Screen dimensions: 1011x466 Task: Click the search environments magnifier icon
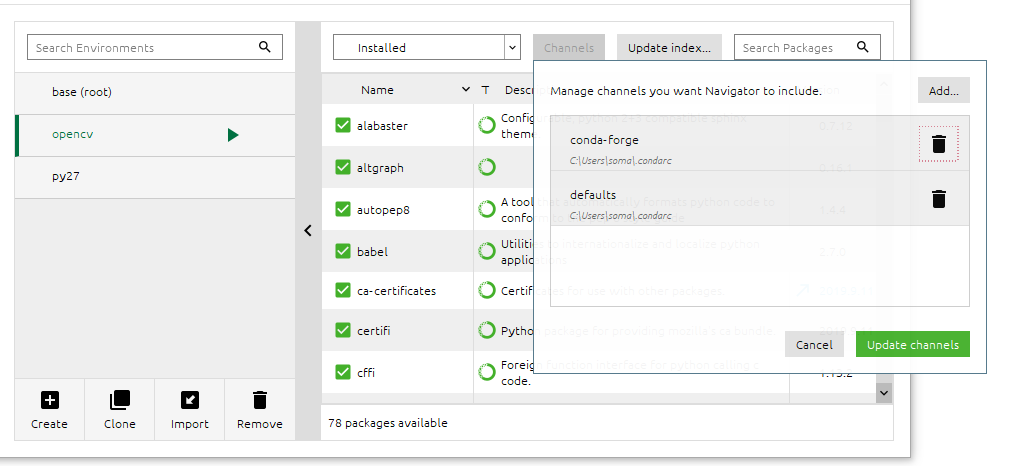tap(265, 47)
